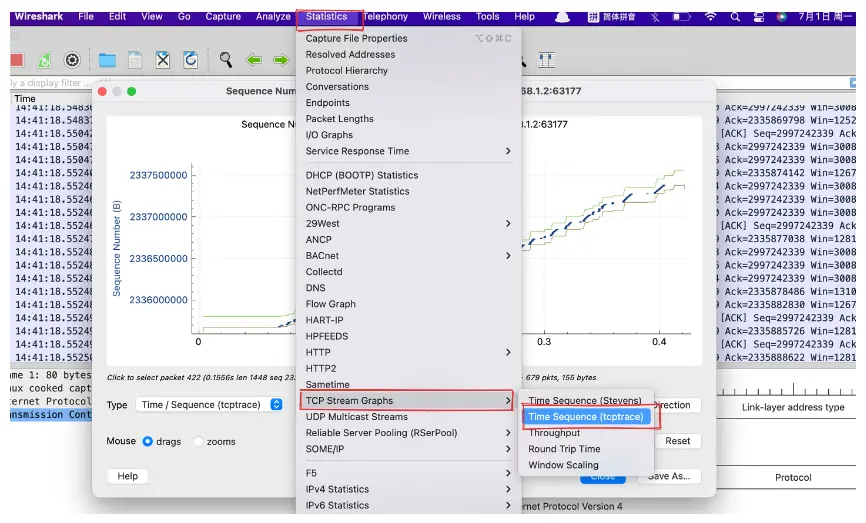Click the close capture file X icon
The width and height of the screenshot is (866, 523).
[163, 60]
